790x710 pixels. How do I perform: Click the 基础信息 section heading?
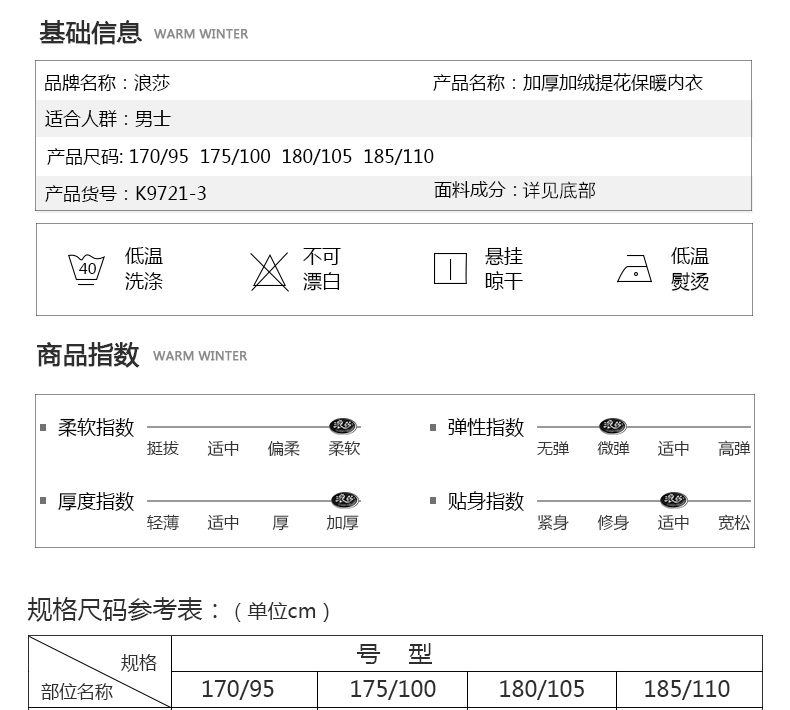click(x=90, y=33)
